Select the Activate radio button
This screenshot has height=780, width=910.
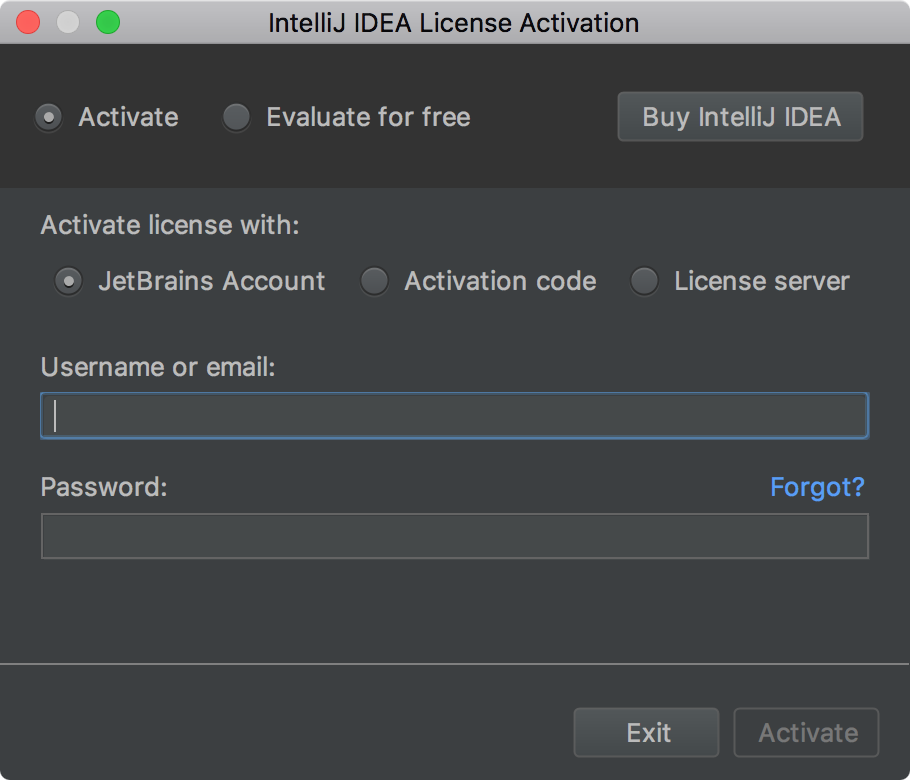click(47, 118)
